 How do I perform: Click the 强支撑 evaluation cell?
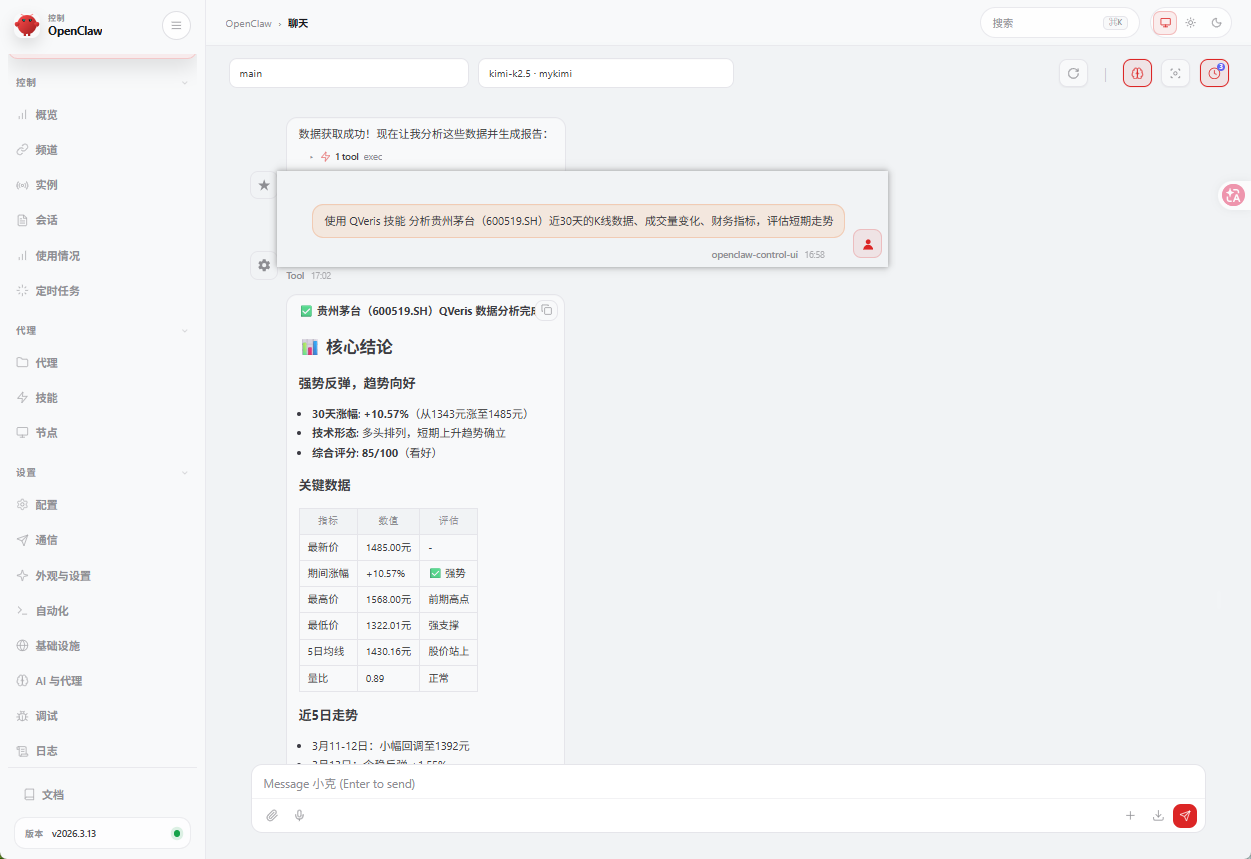[448, 626]
